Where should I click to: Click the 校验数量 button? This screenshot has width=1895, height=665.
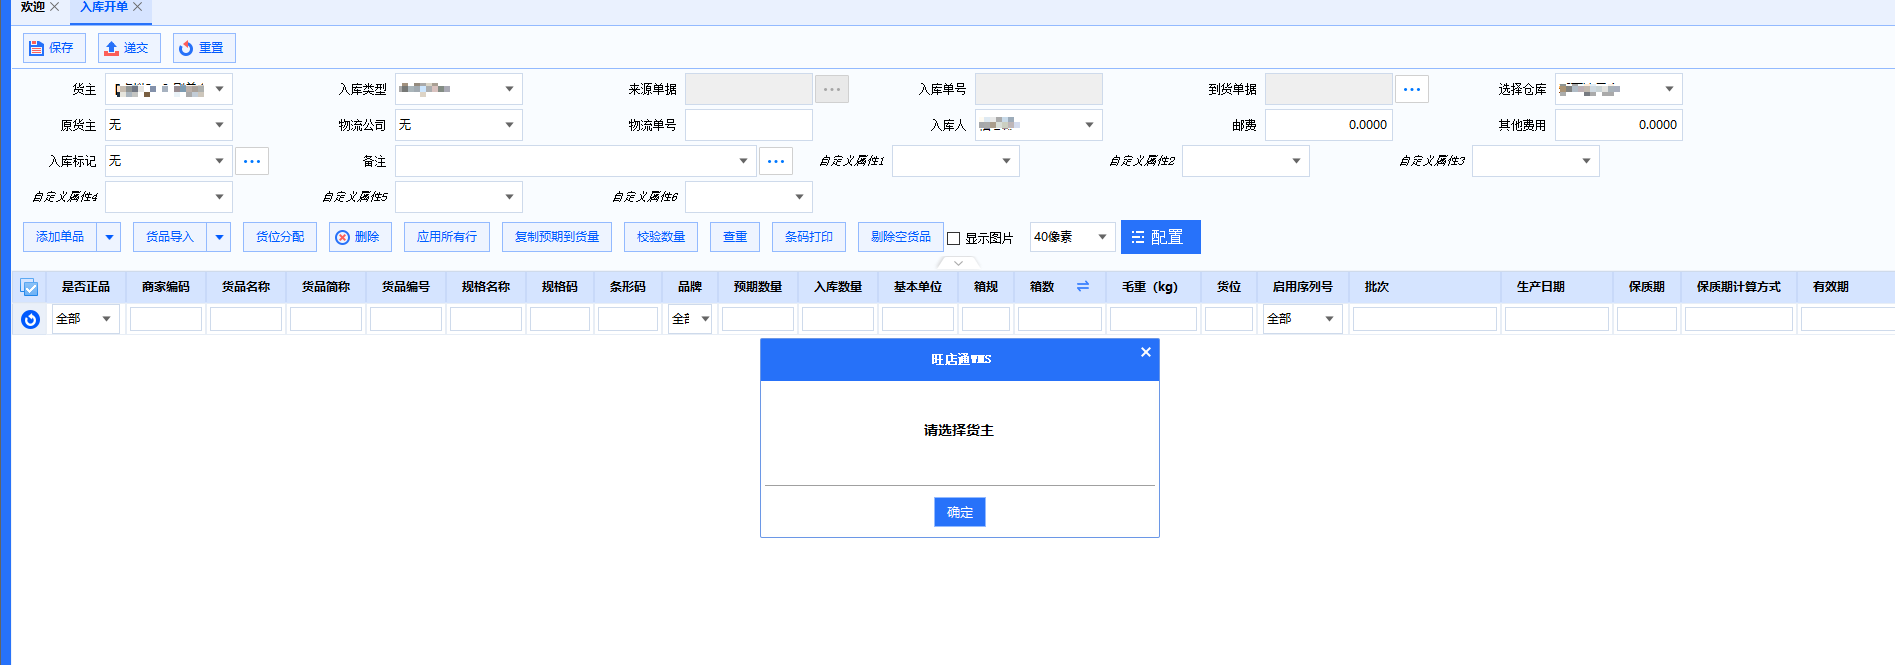(661, 237)
